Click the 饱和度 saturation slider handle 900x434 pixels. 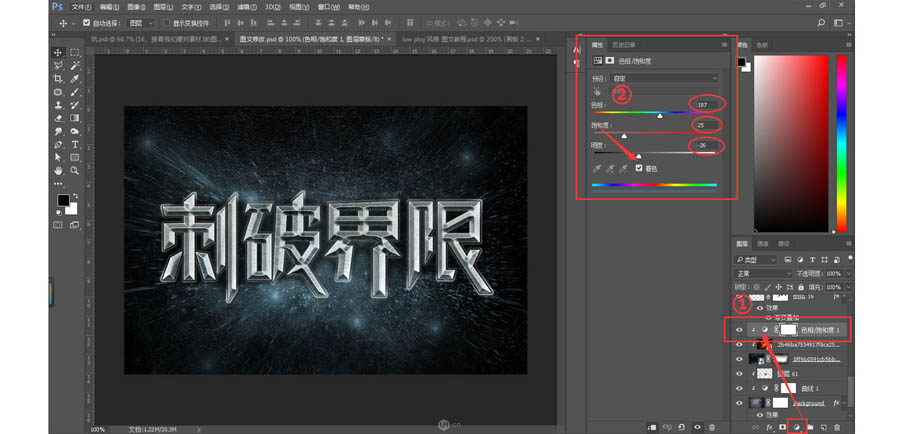pos(625,135)
